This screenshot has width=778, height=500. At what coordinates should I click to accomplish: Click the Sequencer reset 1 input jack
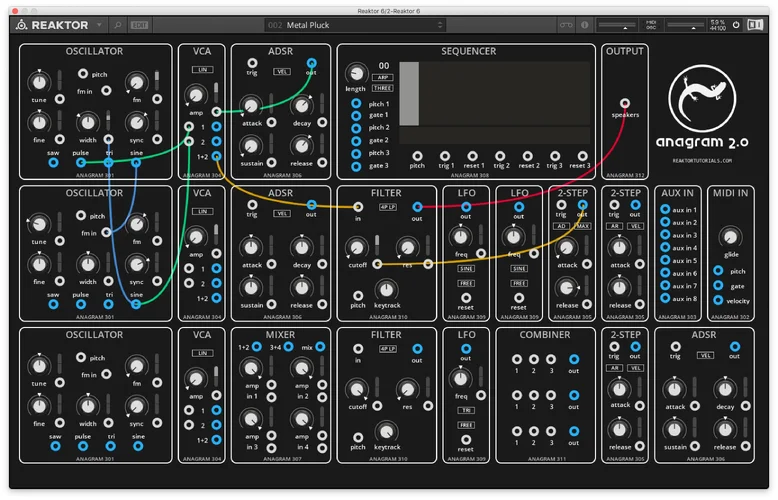pyautogui.click(x=472, y=156)
